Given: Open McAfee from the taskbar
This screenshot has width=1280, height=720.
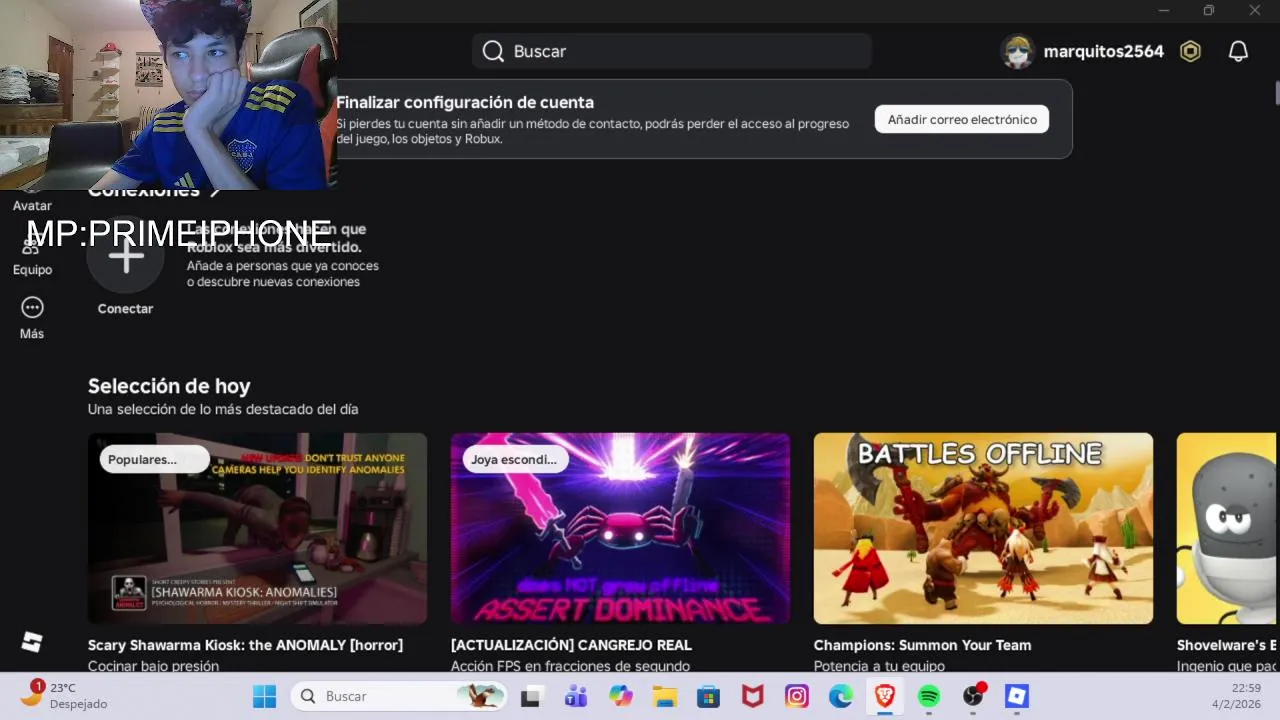Looking at the screenshot, I should pyautogui.click(x=752, y=696).
